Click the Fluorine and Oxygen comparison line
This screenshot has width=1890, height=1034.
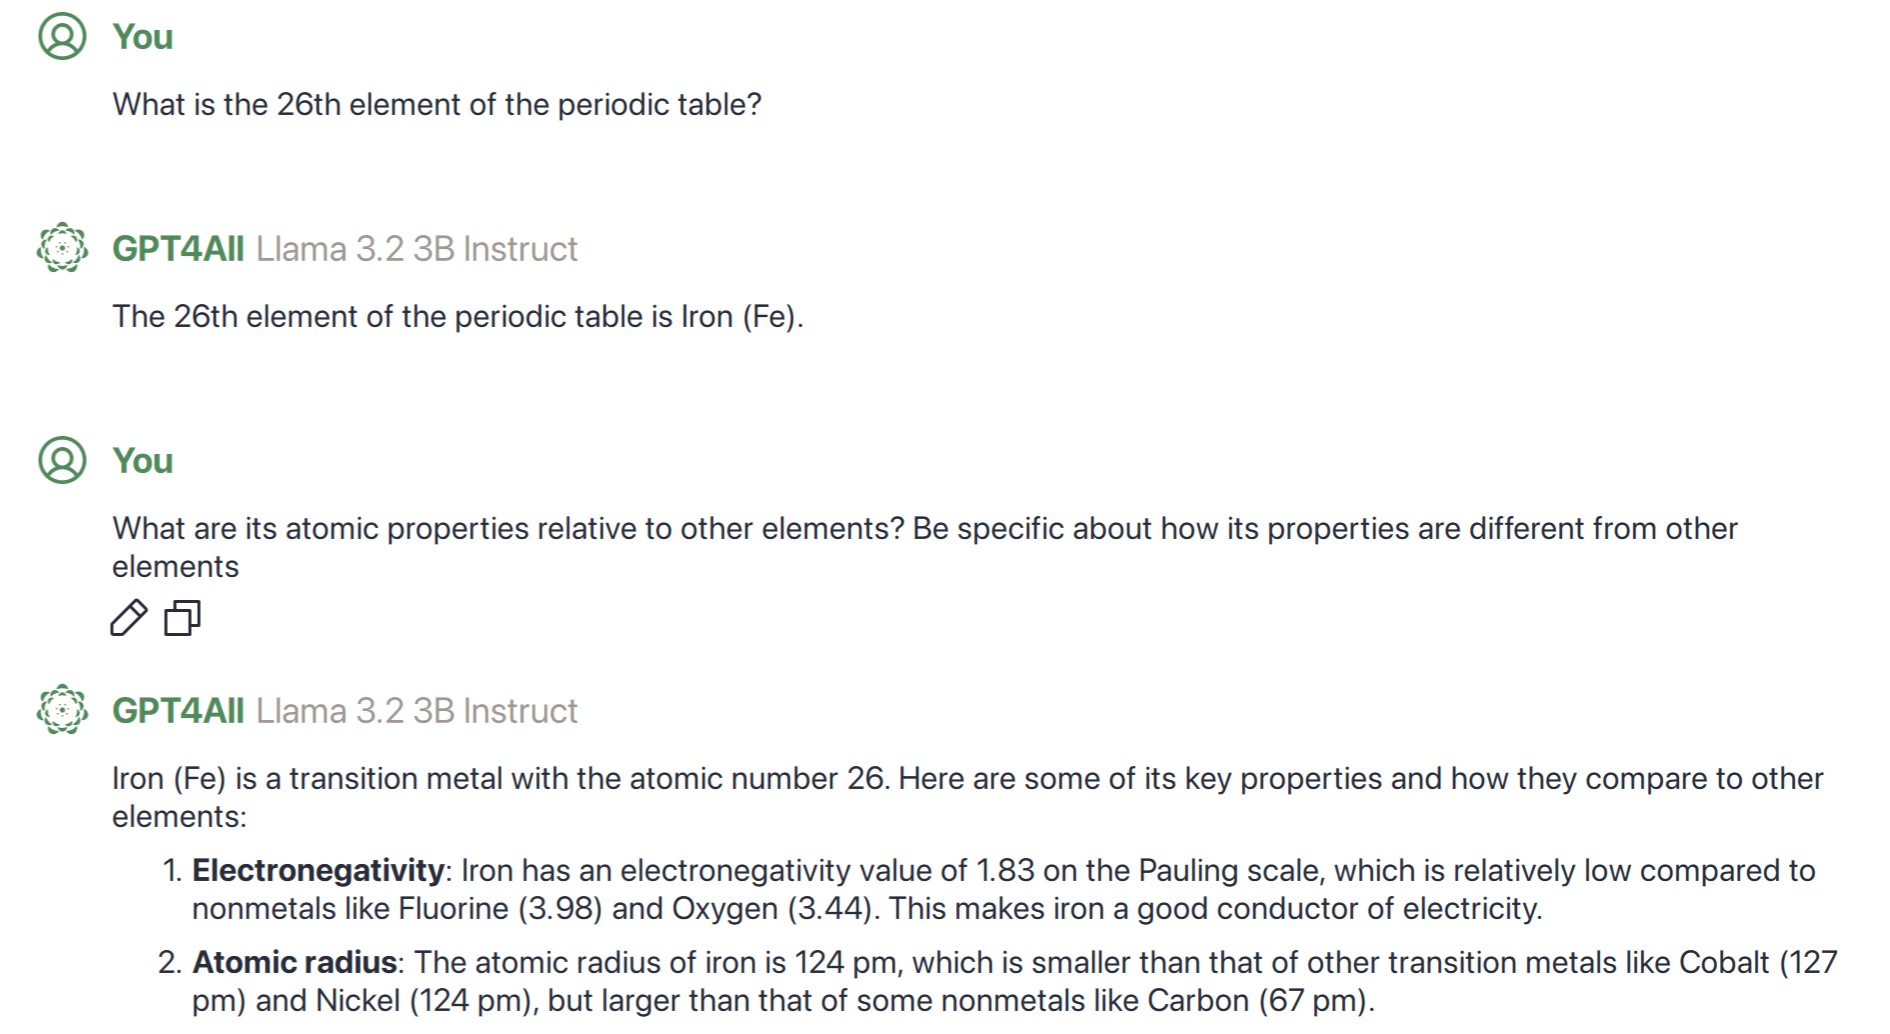(866, 909)
